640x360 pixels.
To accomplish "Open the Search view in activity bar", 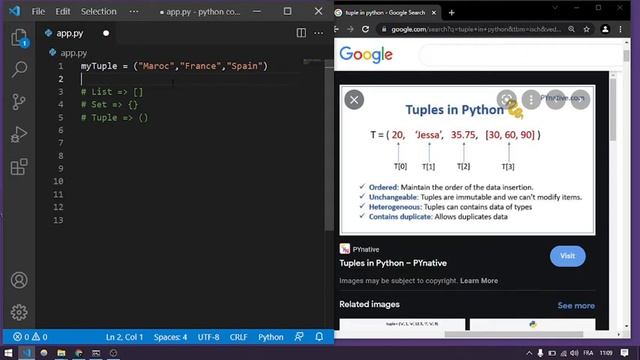I will (x=19, y=69).
